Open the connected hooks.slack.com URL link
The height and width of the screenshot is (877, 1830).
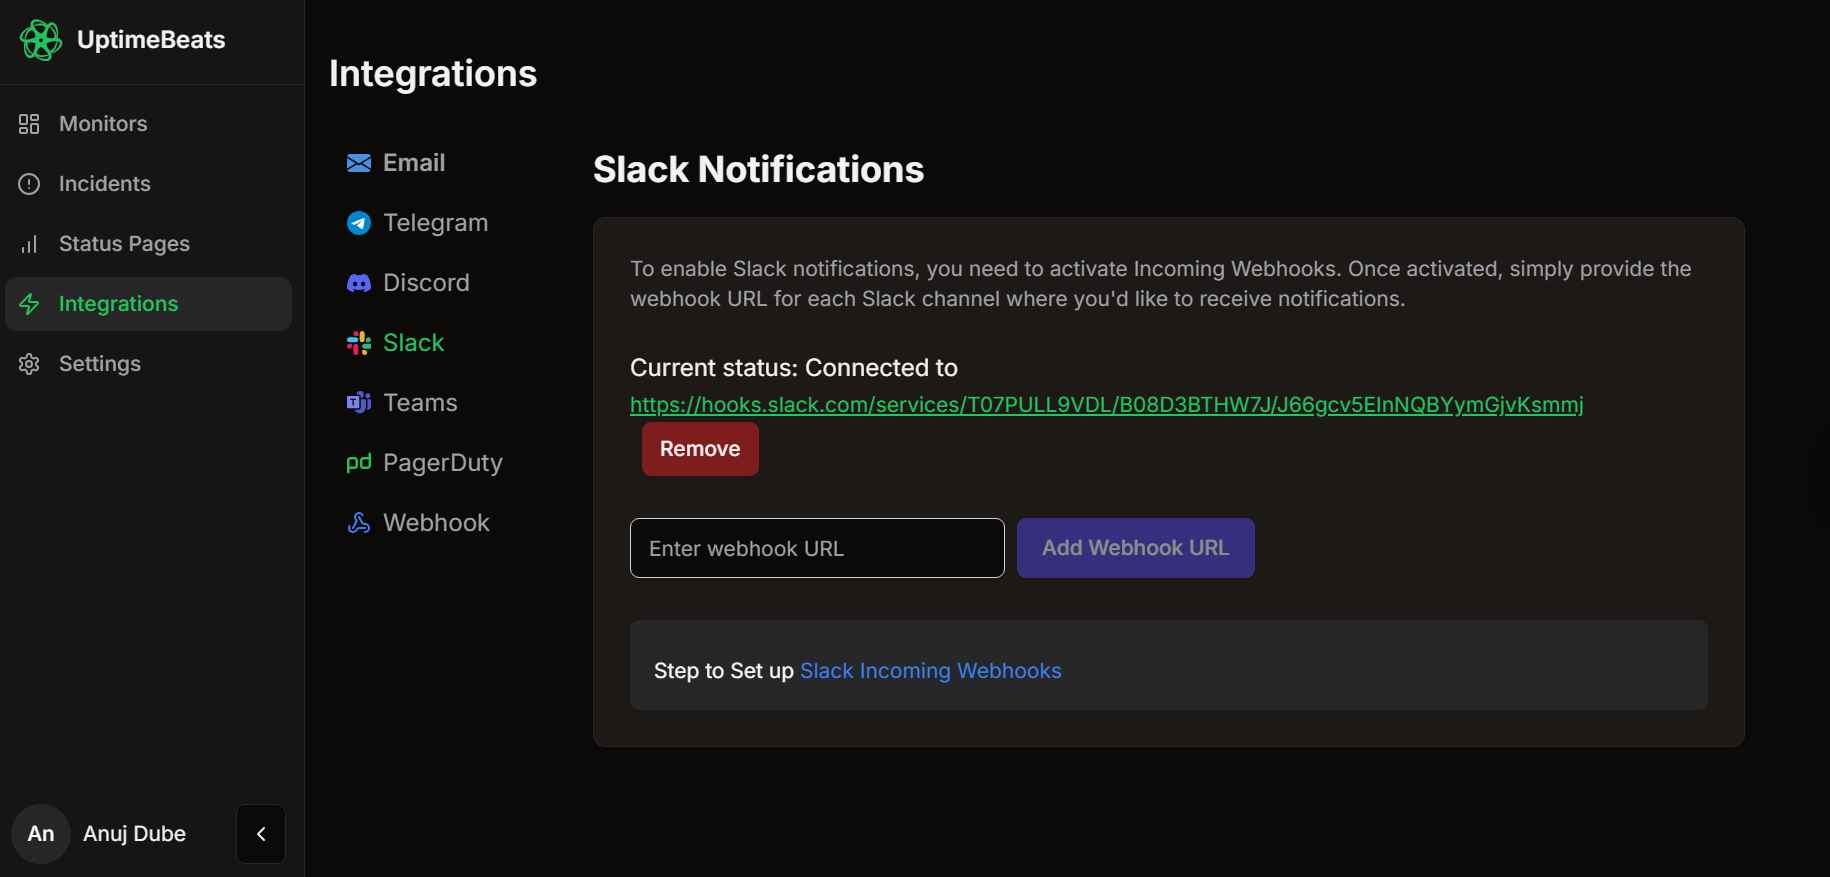1106,405
